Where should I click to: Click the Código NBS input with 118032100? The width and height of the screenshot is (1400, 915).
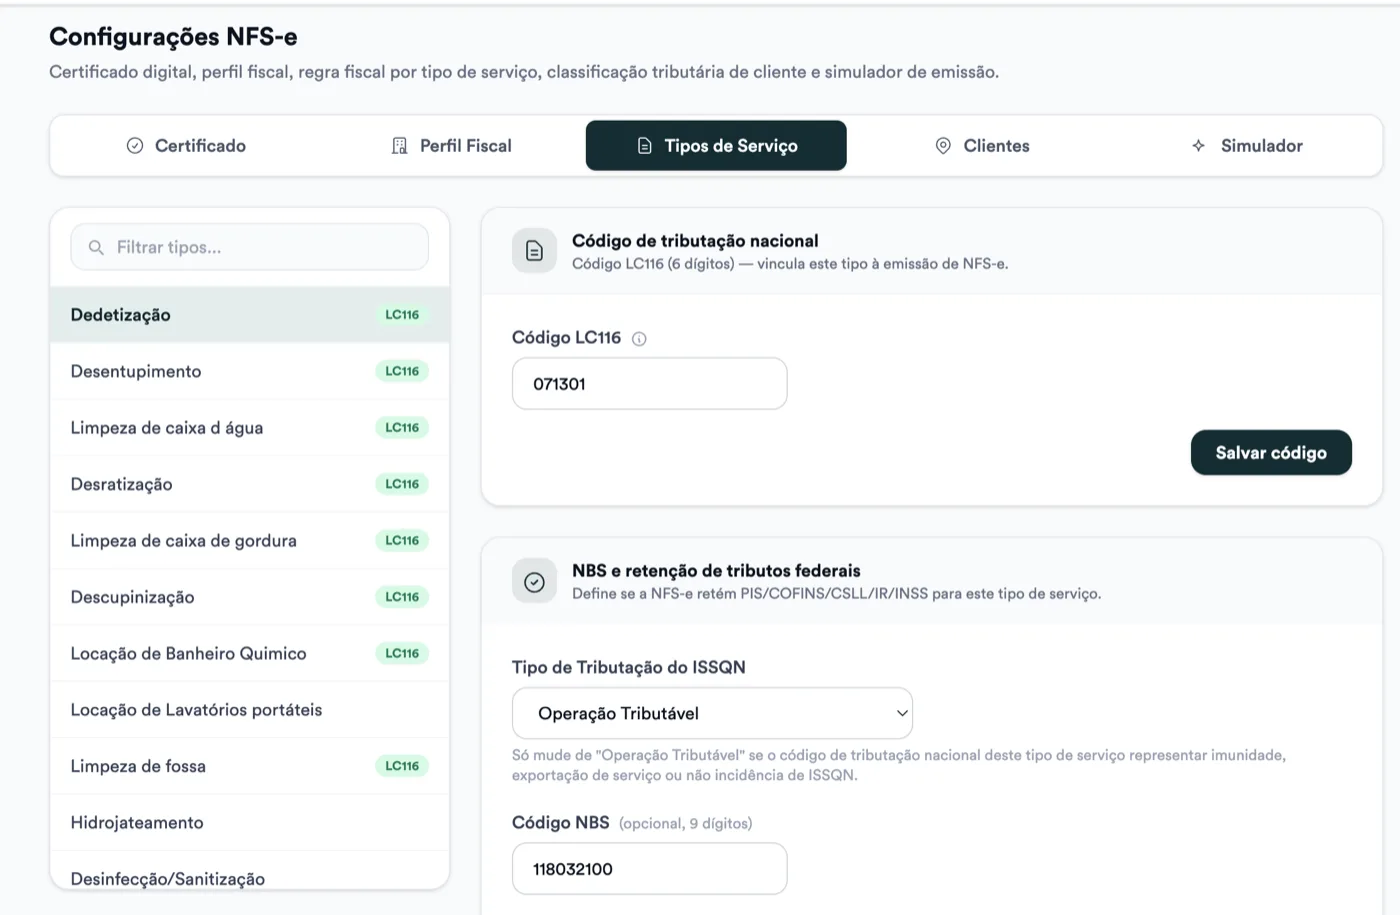(x=650, y=869)
